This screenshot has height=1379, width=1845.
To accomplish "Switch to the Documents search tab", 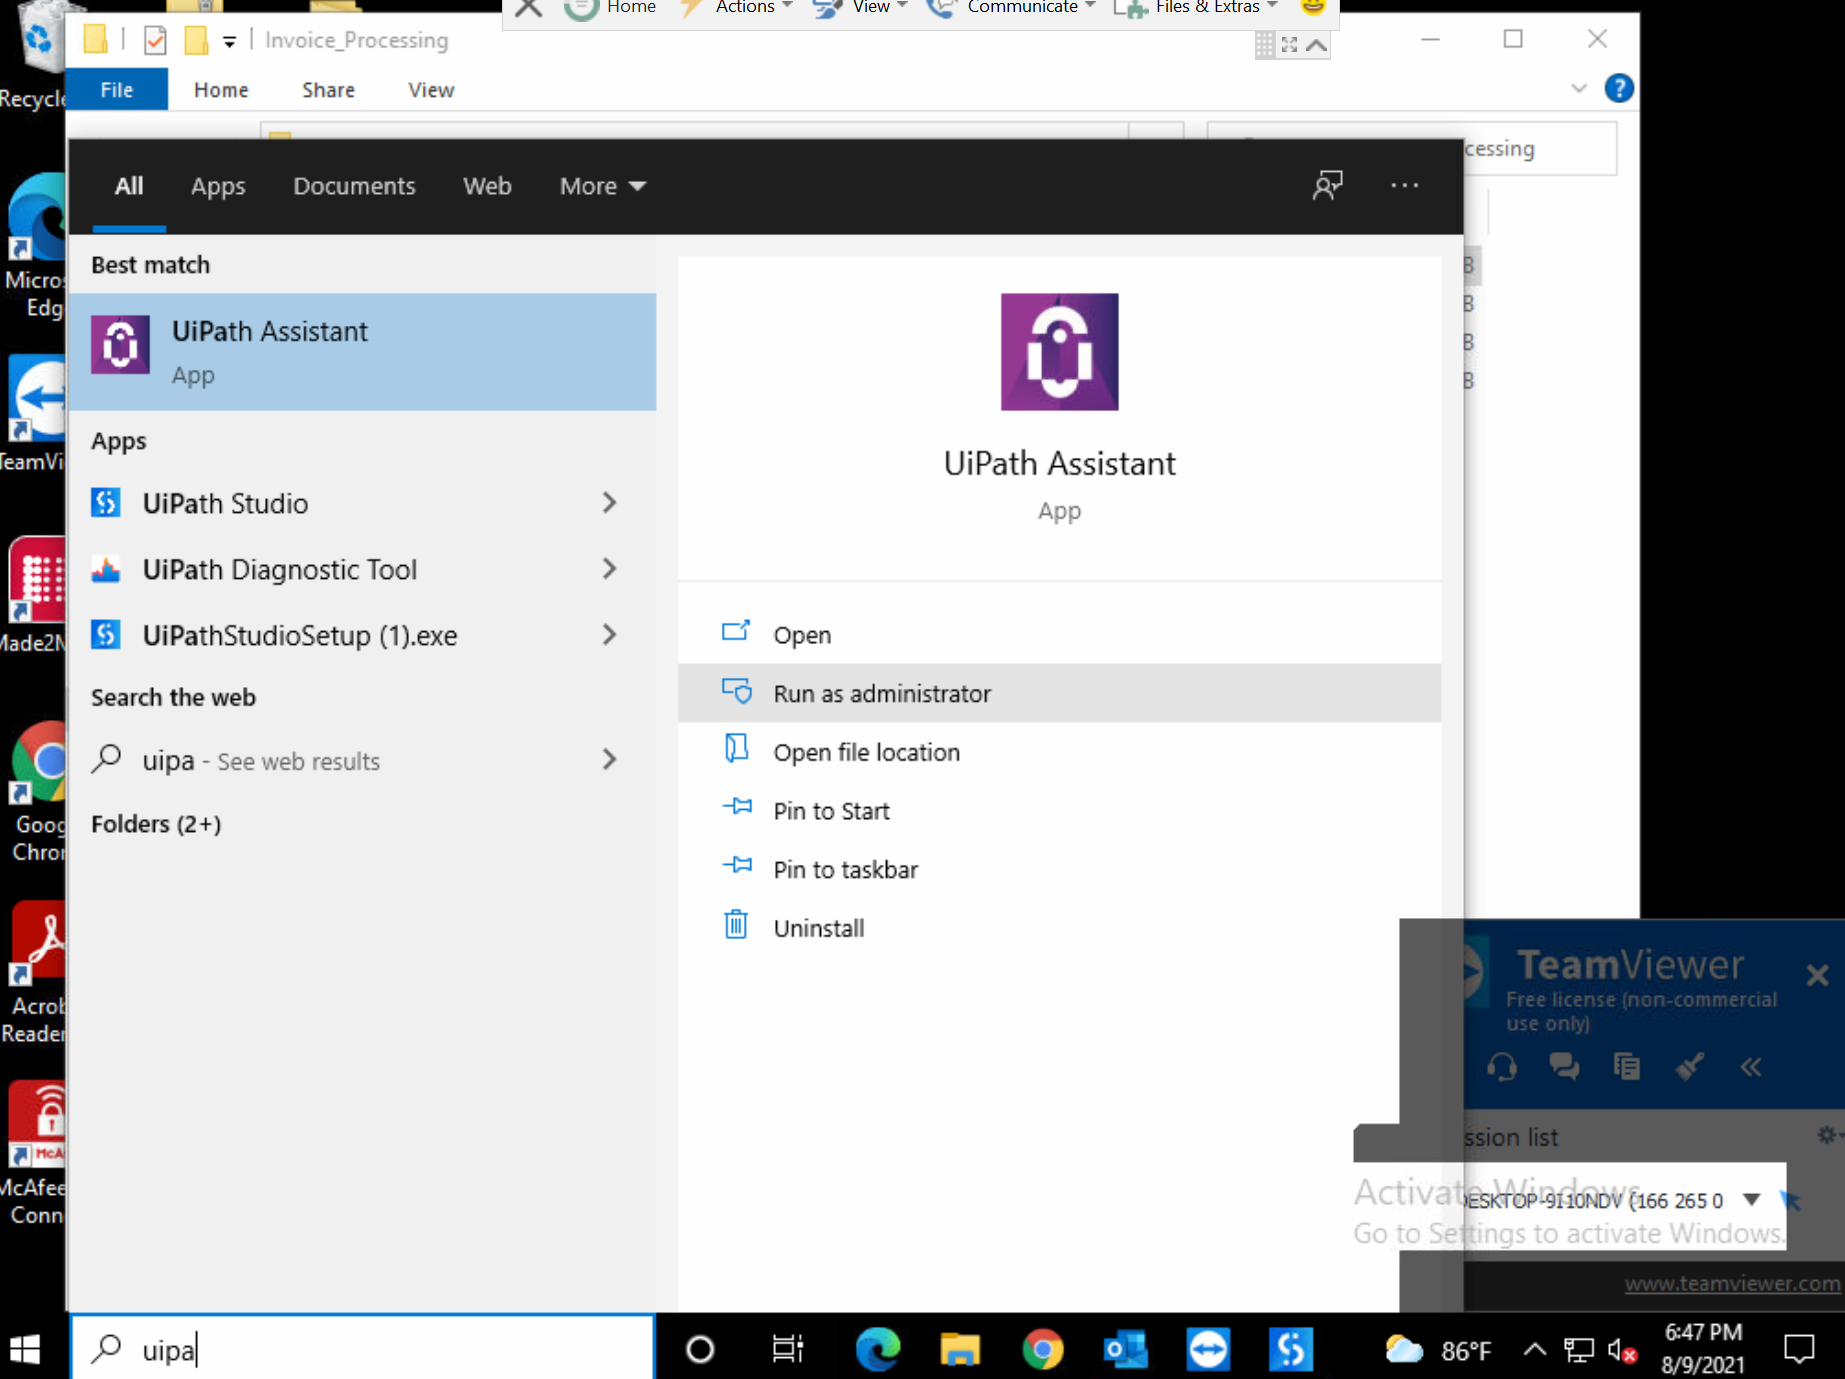I will click(354, 186).
